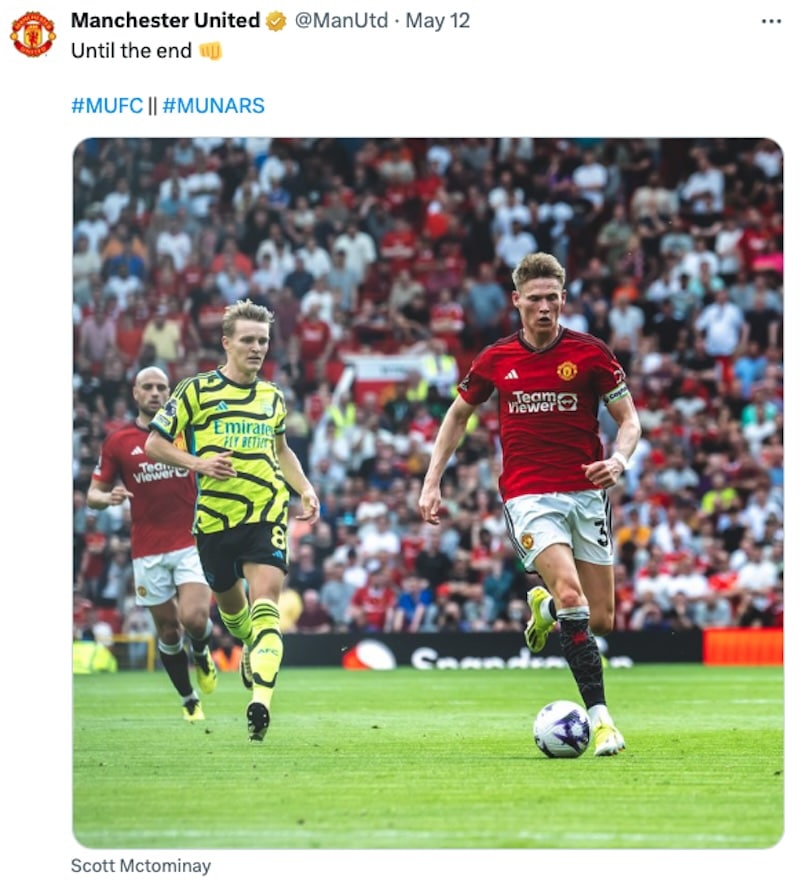Open the tweet via May 12 timestamp
Viewport: 800px width, 883px height.
(x=437, y=21)
